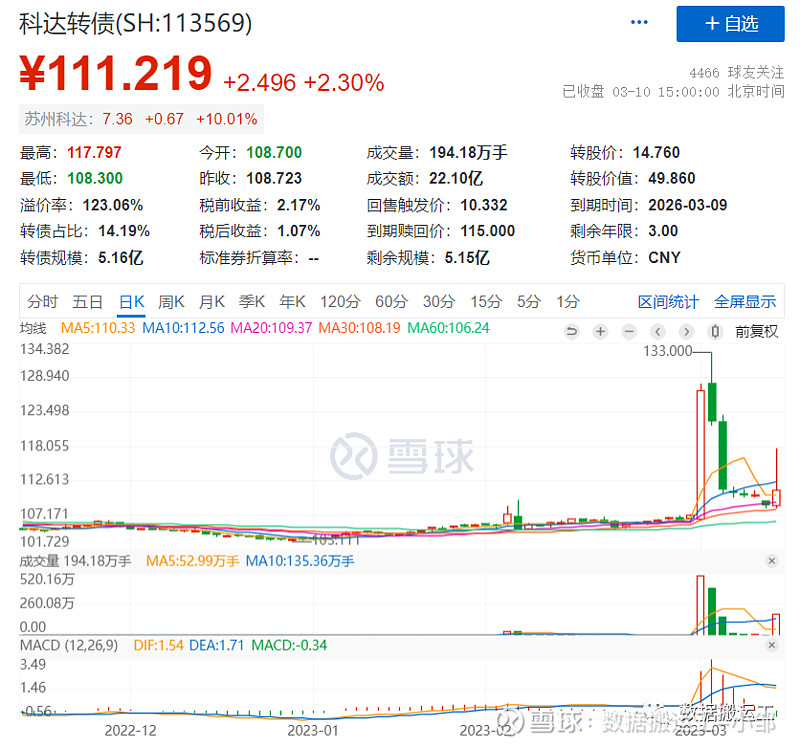Click the 2022-12 date axis label
The height and width of the screenshot is (747, 800).
coord(130,731)
